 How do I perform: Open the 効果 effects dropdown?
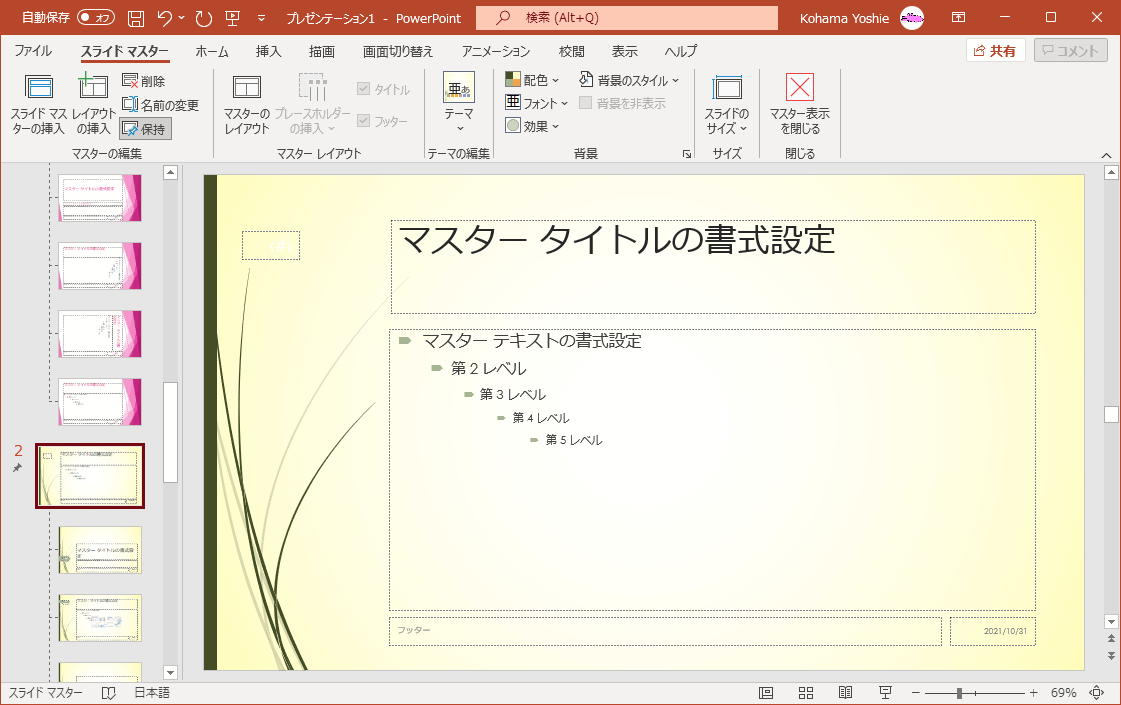[532, 126]
